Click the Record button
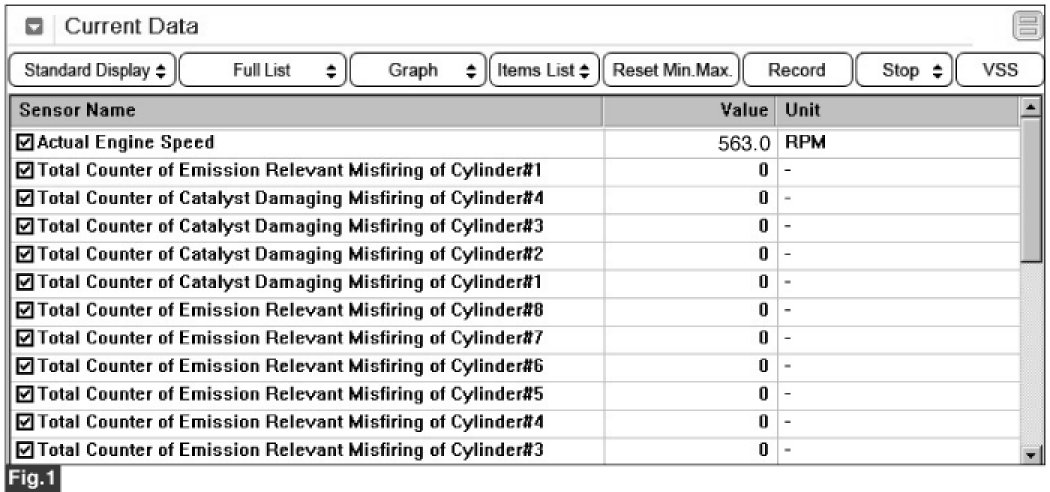 pos(796,71)
